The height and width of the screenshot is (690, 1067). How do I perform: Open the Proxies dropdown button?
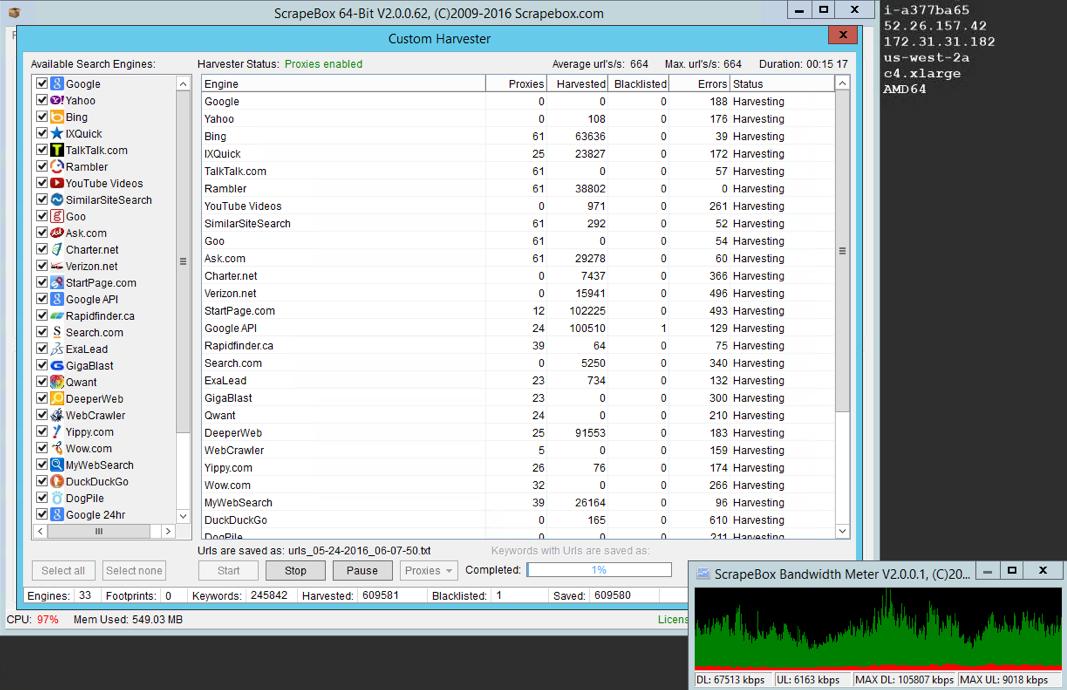tap(428, 570)
